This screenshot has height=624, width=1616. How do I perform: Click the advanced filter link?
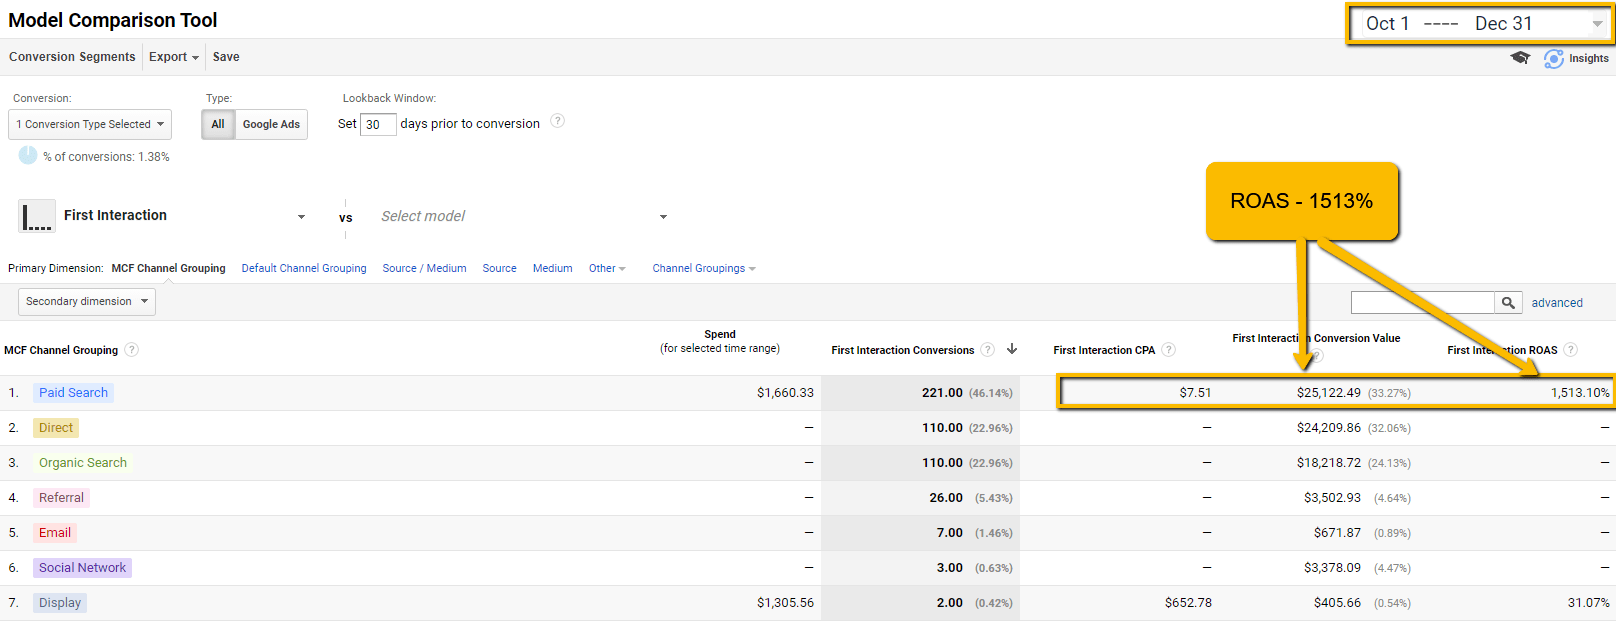[x=1557, y=303]
